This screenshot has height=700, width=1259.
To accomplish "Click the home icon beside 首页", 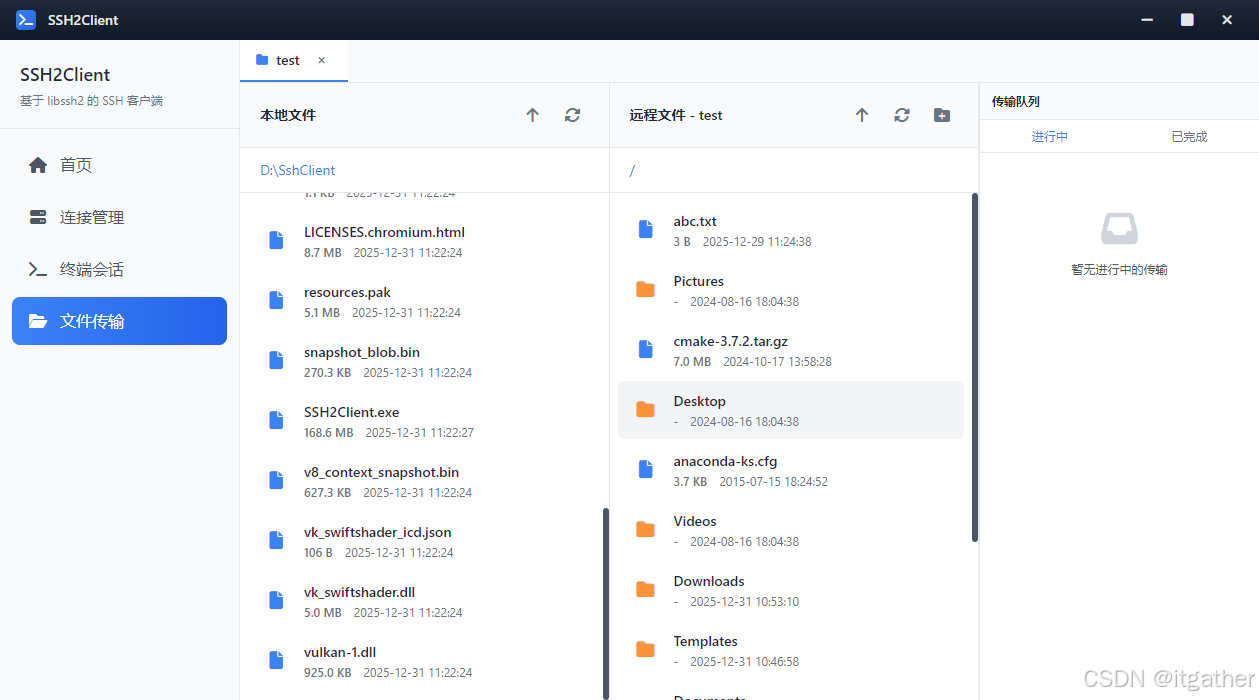I will [38, 165].
